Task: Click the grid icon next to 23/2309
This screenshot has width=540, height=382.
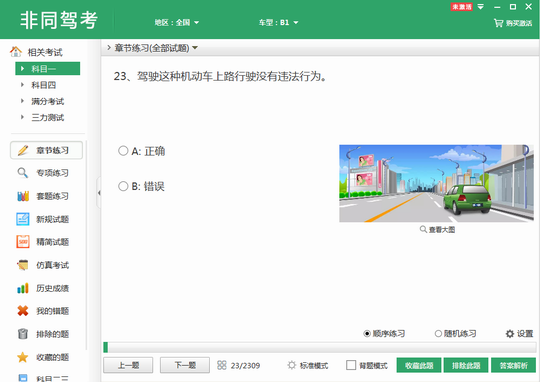Action: coord(222,365)
